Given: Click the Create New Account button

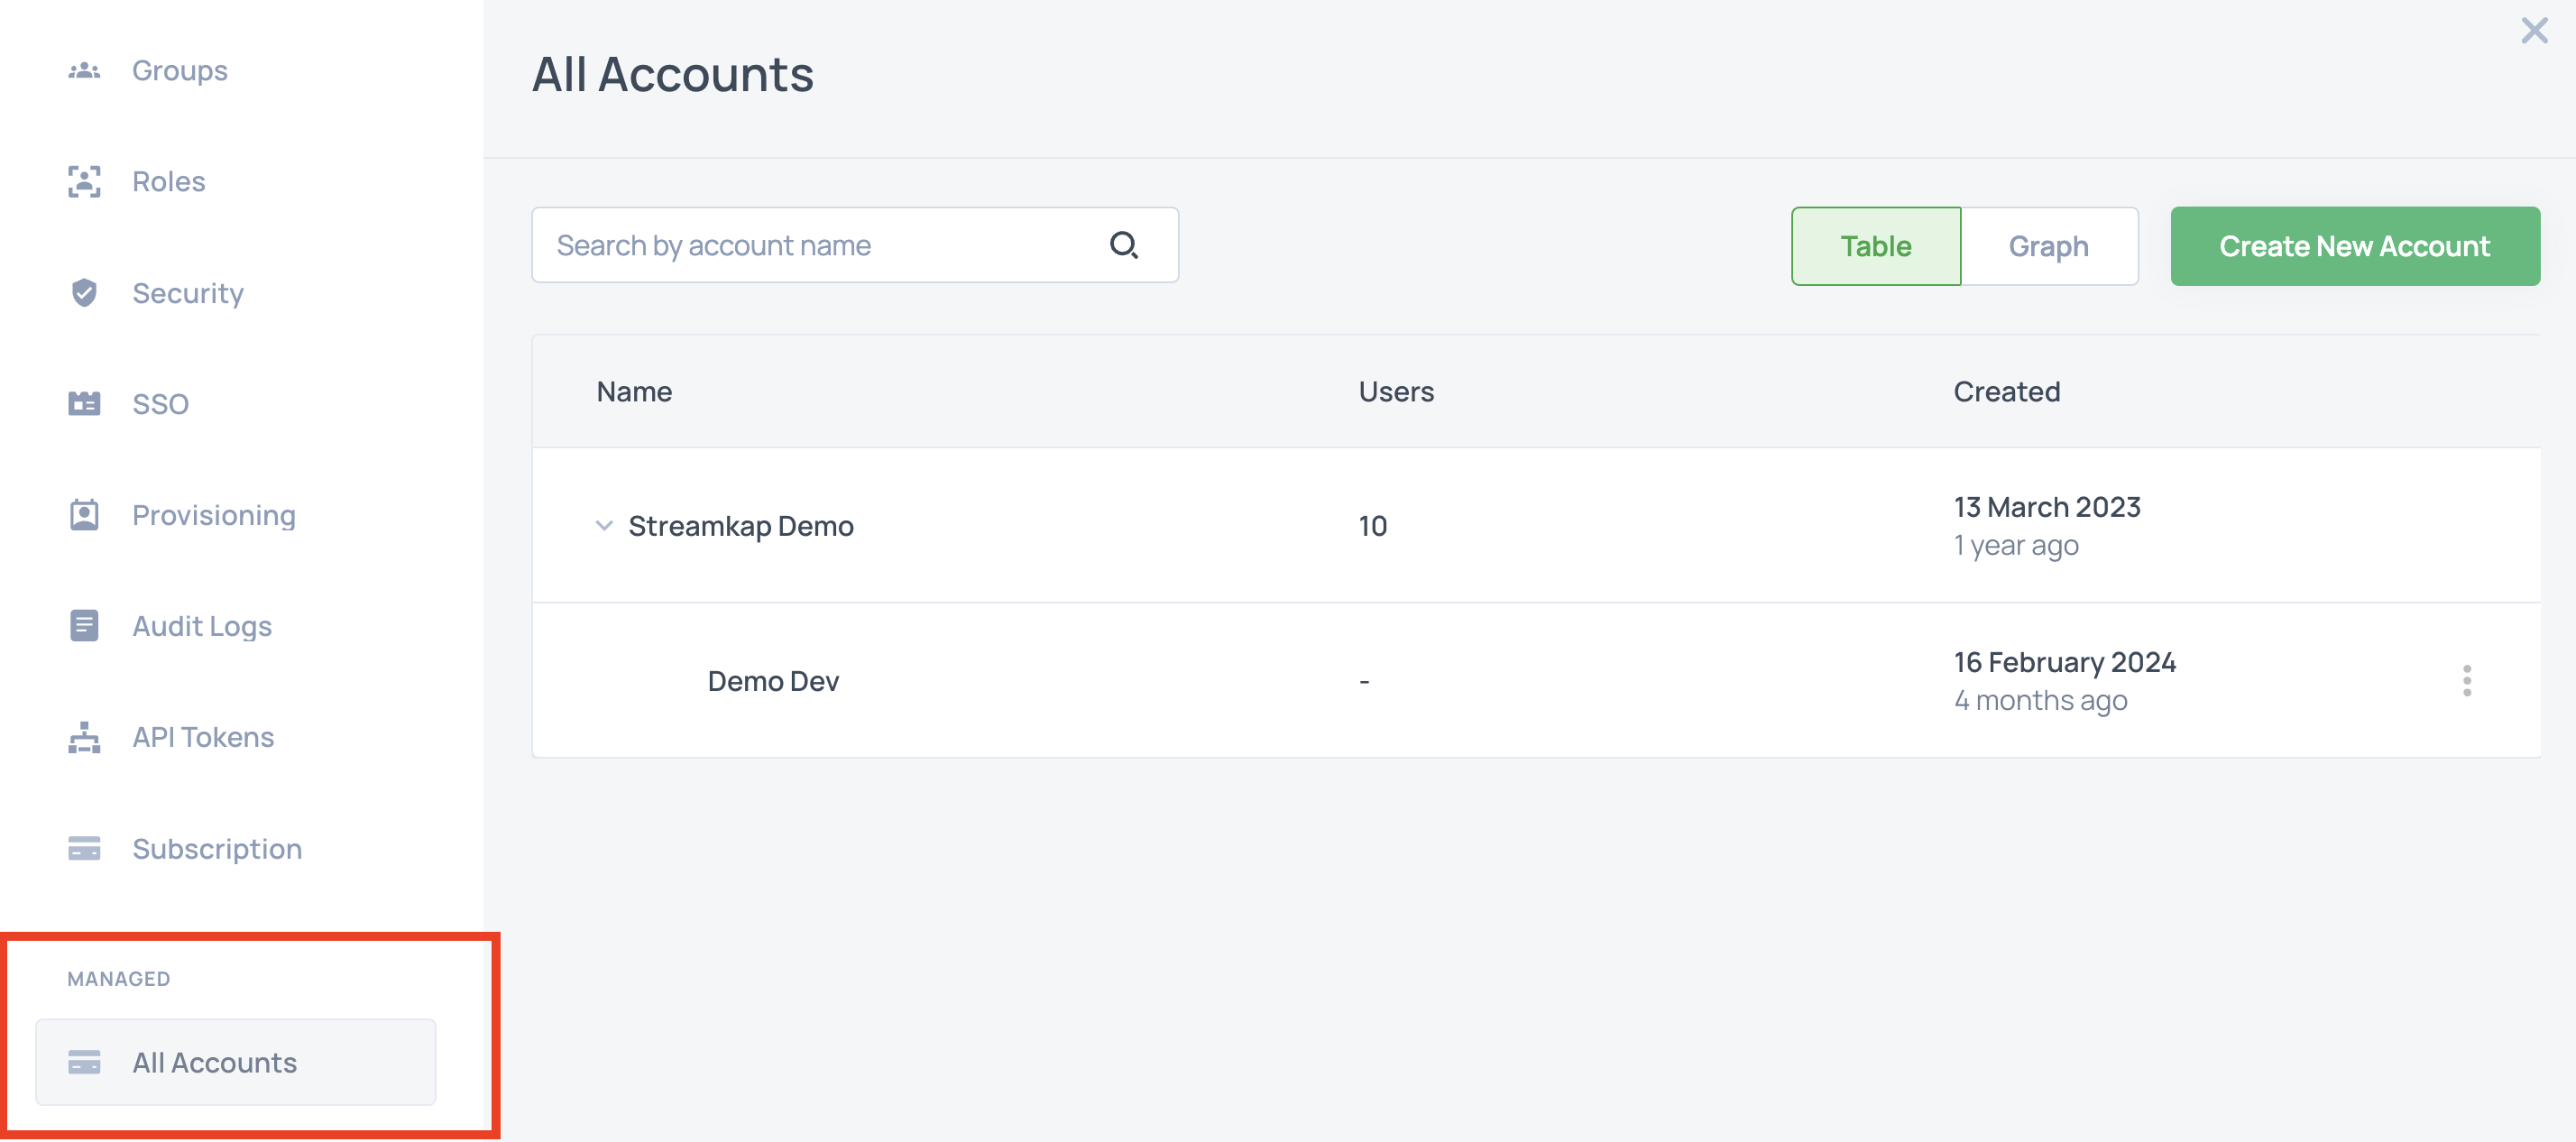Looking at the screenshot, I should [x=2355, y=246].
